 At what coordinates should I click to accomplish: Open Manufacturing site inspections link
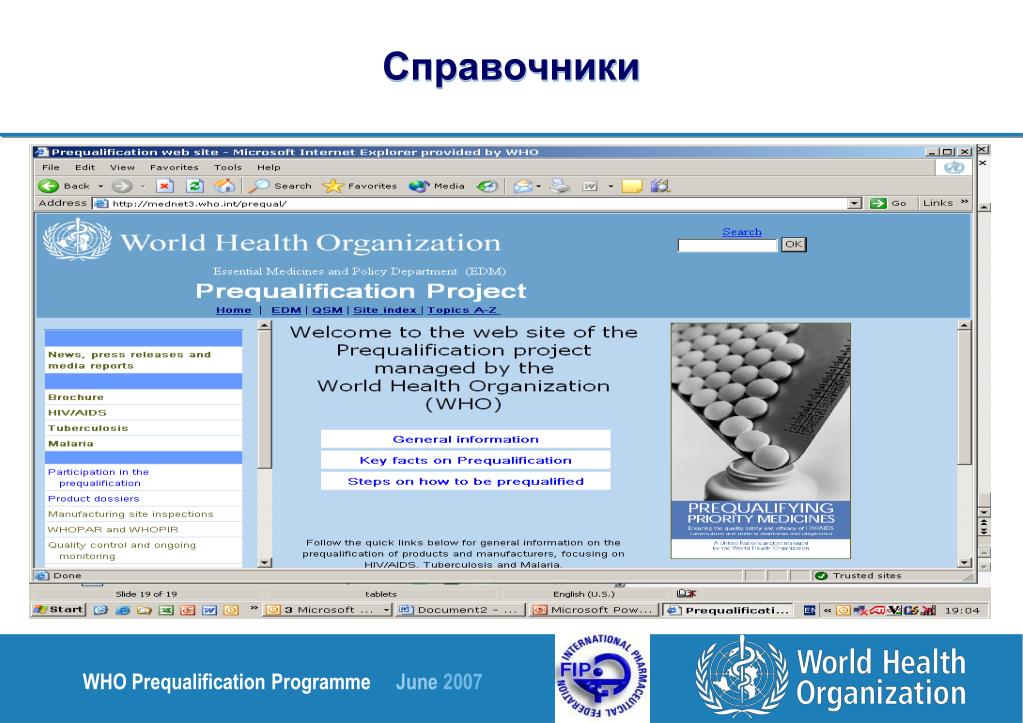coord(130,514)
